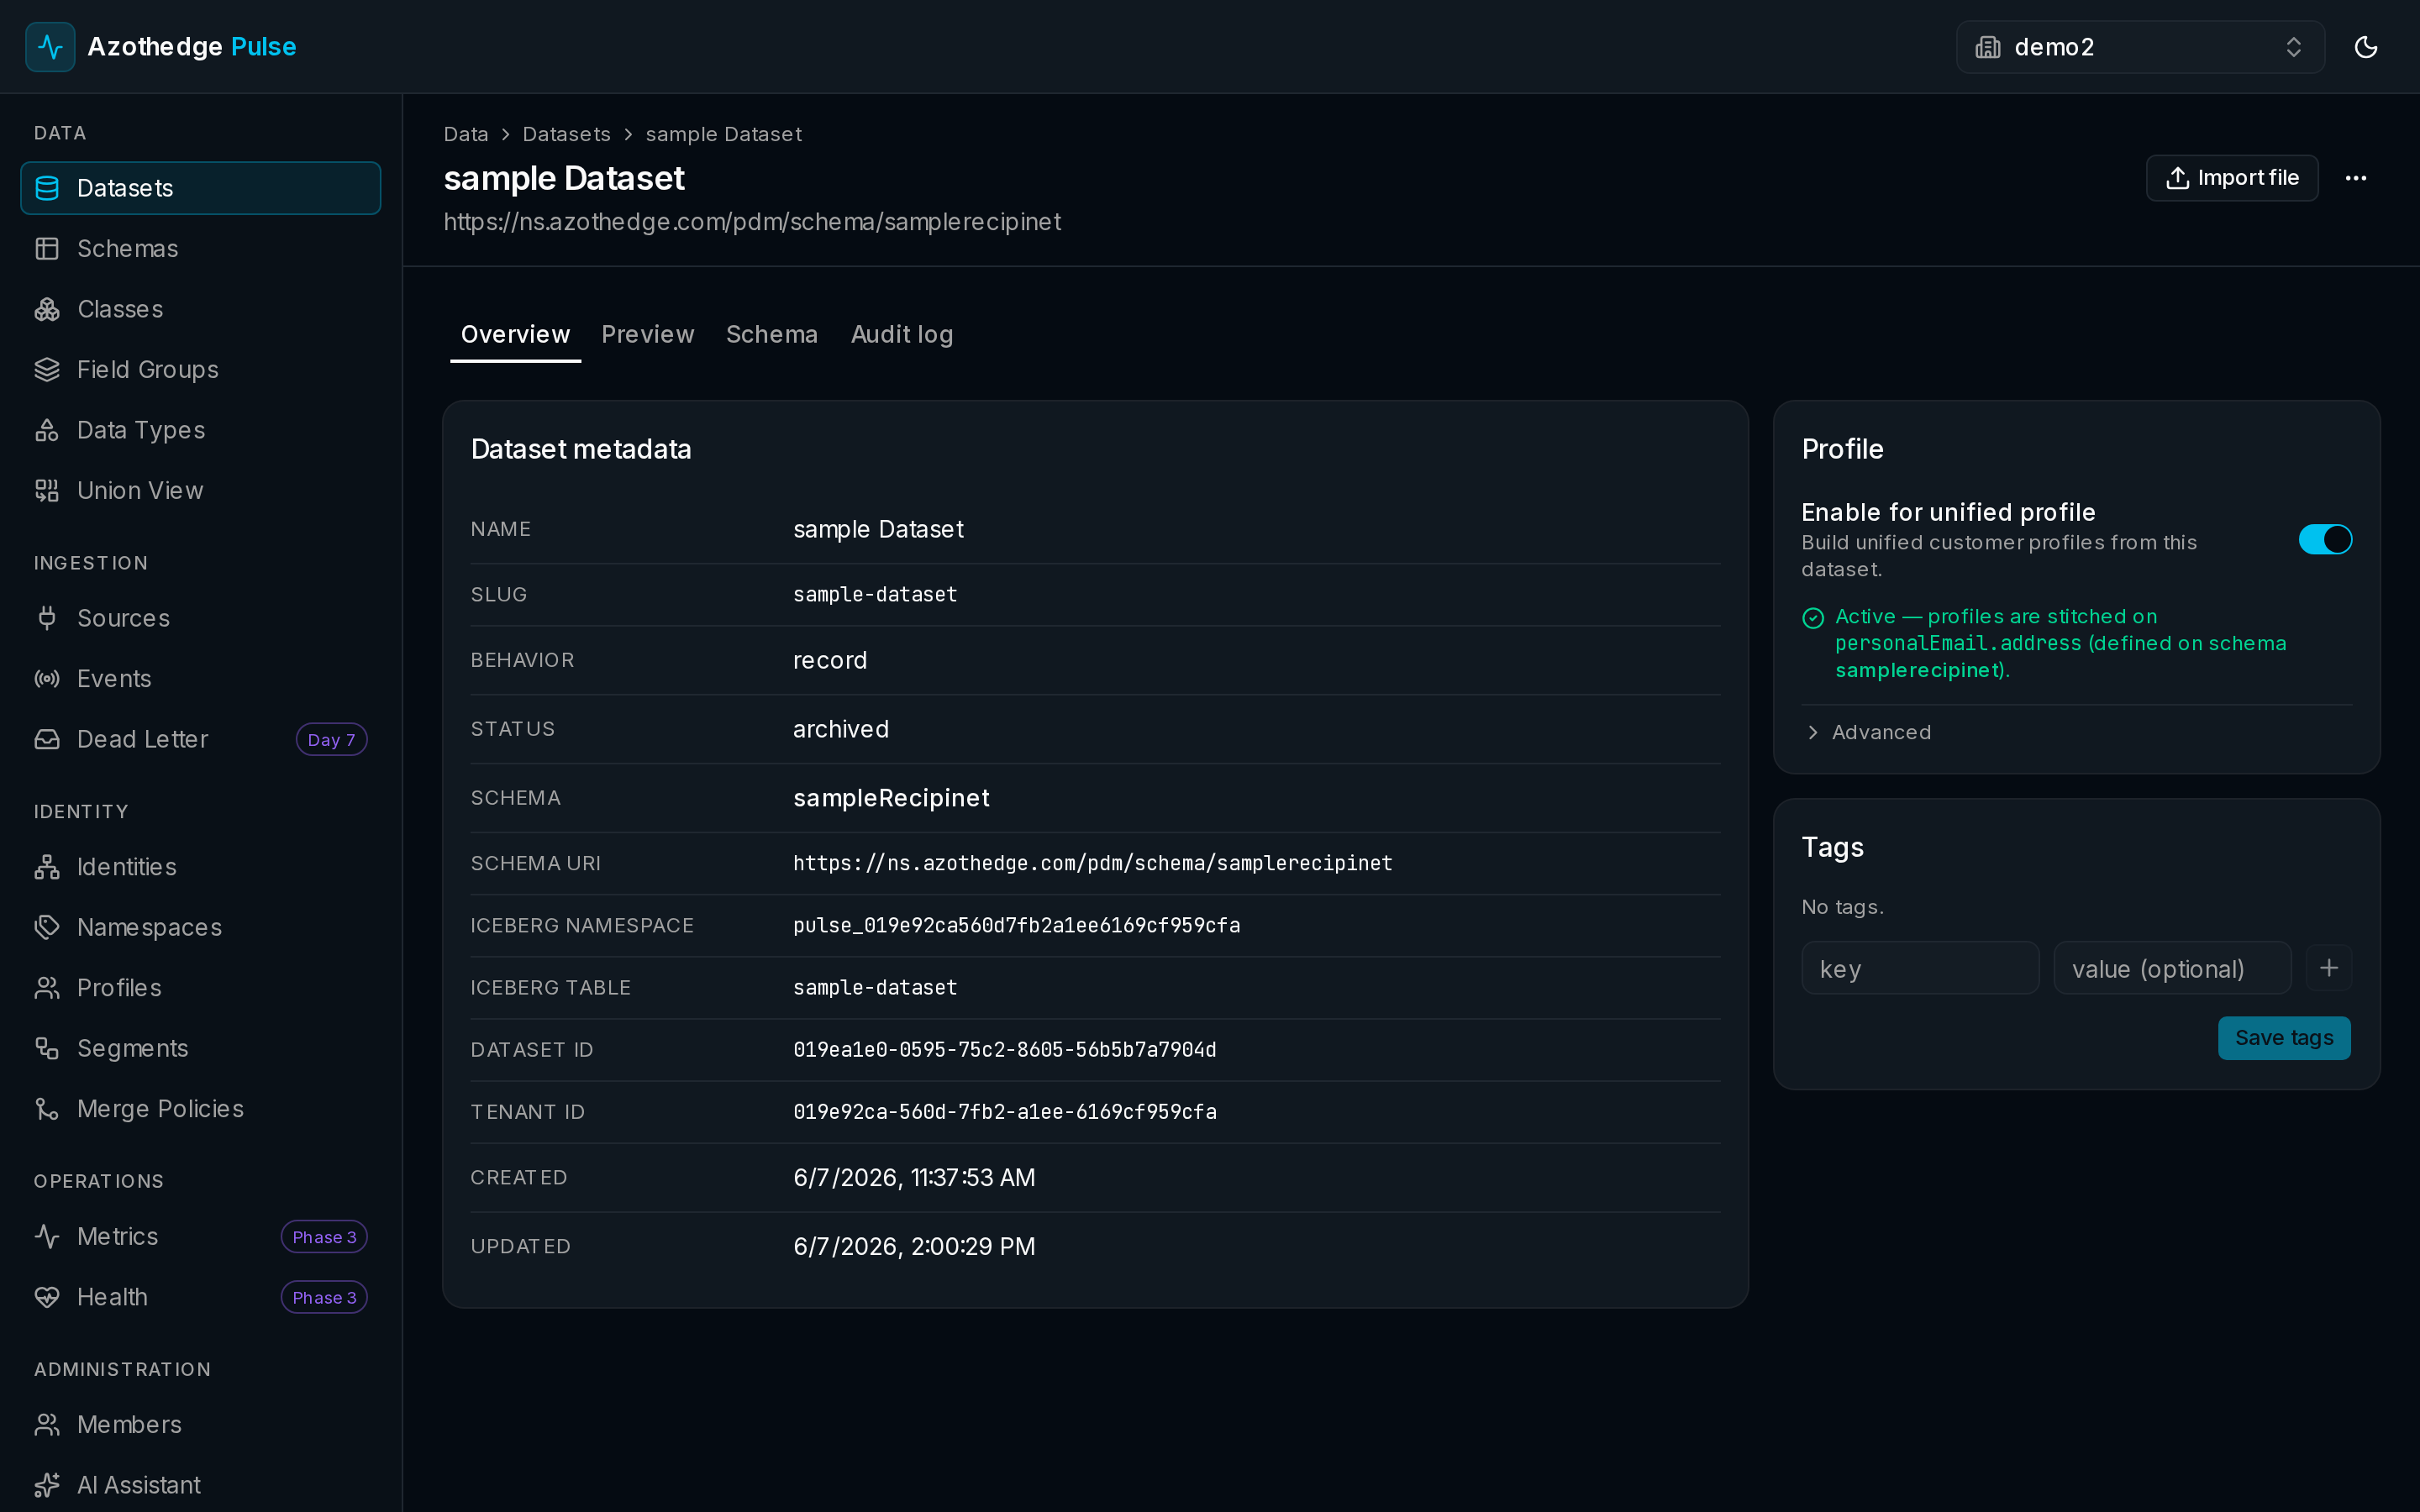Viewport: 2420px width, 1512px height.
Task: Click the Sources plug icon
Action: pyautogui.click(x=47, y=618)
